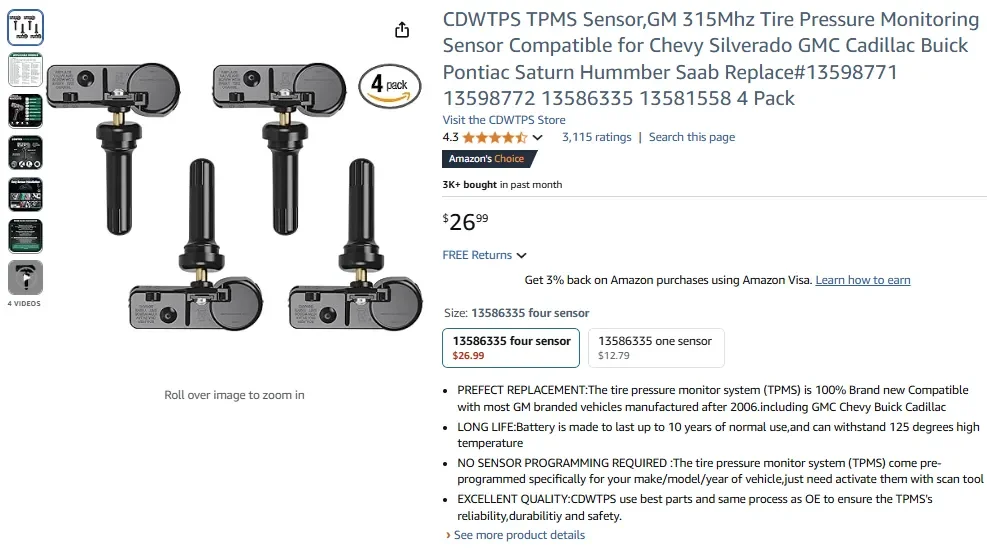Select the third product thumbnail

coord(25,111)
